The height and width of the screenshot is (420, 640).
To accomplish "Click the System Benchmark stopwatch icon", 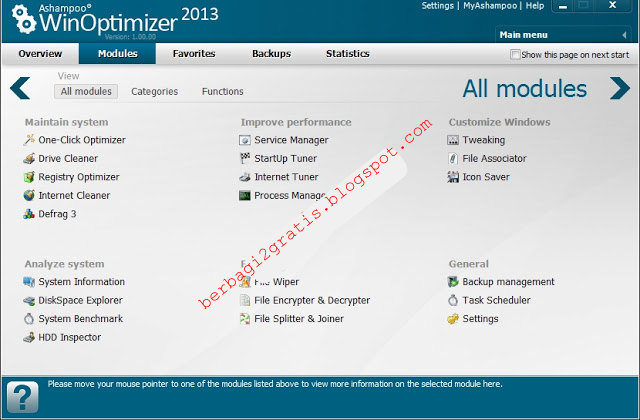I will point(29,319).
